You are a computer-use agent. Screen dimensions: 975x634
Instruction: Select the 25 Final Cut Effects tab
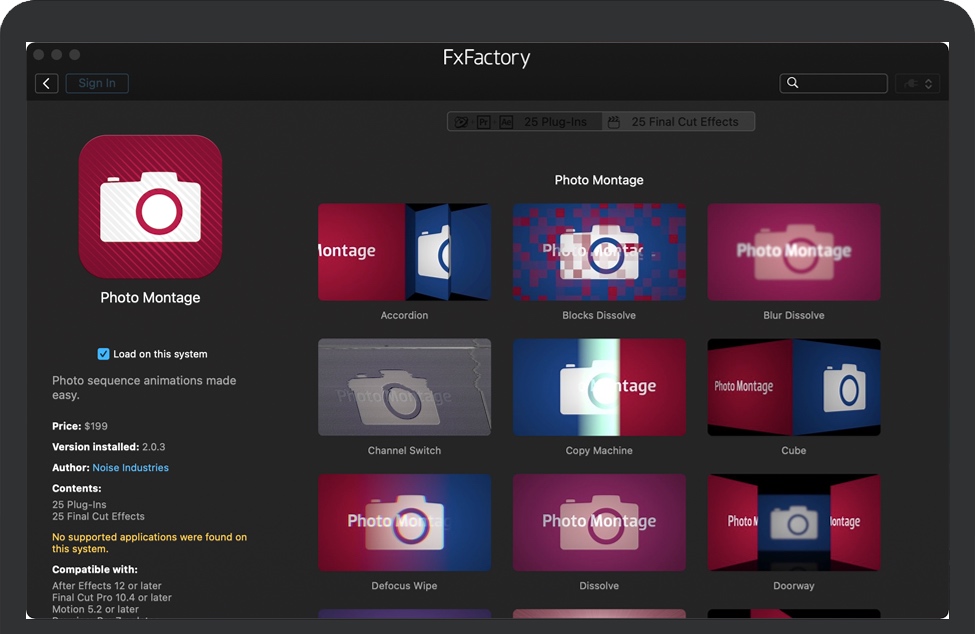pyautogui.click(x=678, y=122)
